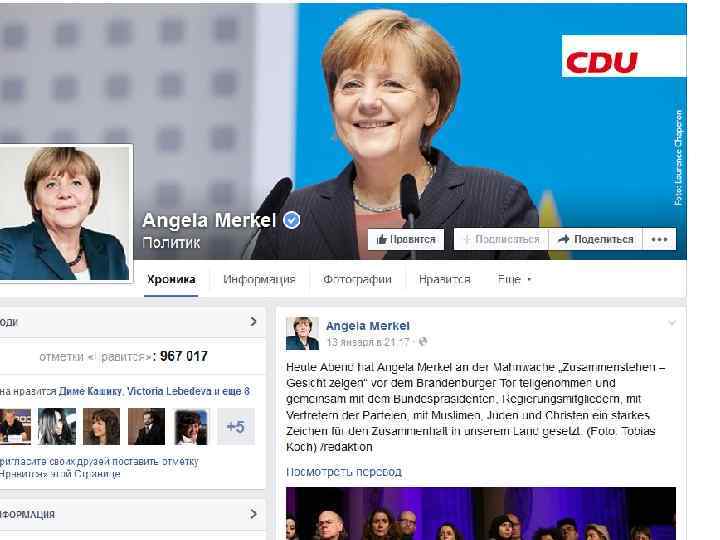Switch to the Информация tab

click(259, 279)
